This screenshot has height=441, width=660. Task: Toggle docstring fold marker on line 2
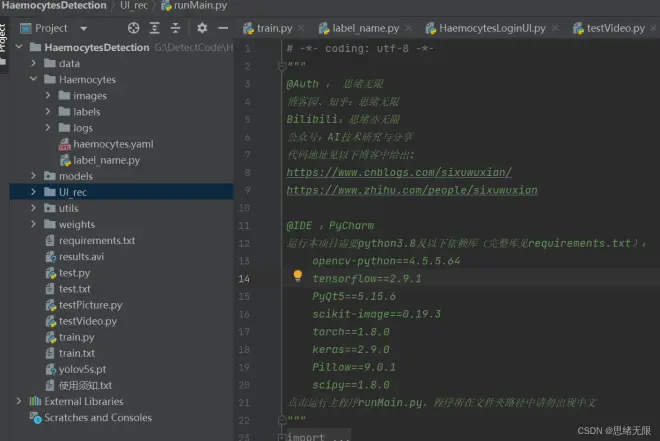282,66
